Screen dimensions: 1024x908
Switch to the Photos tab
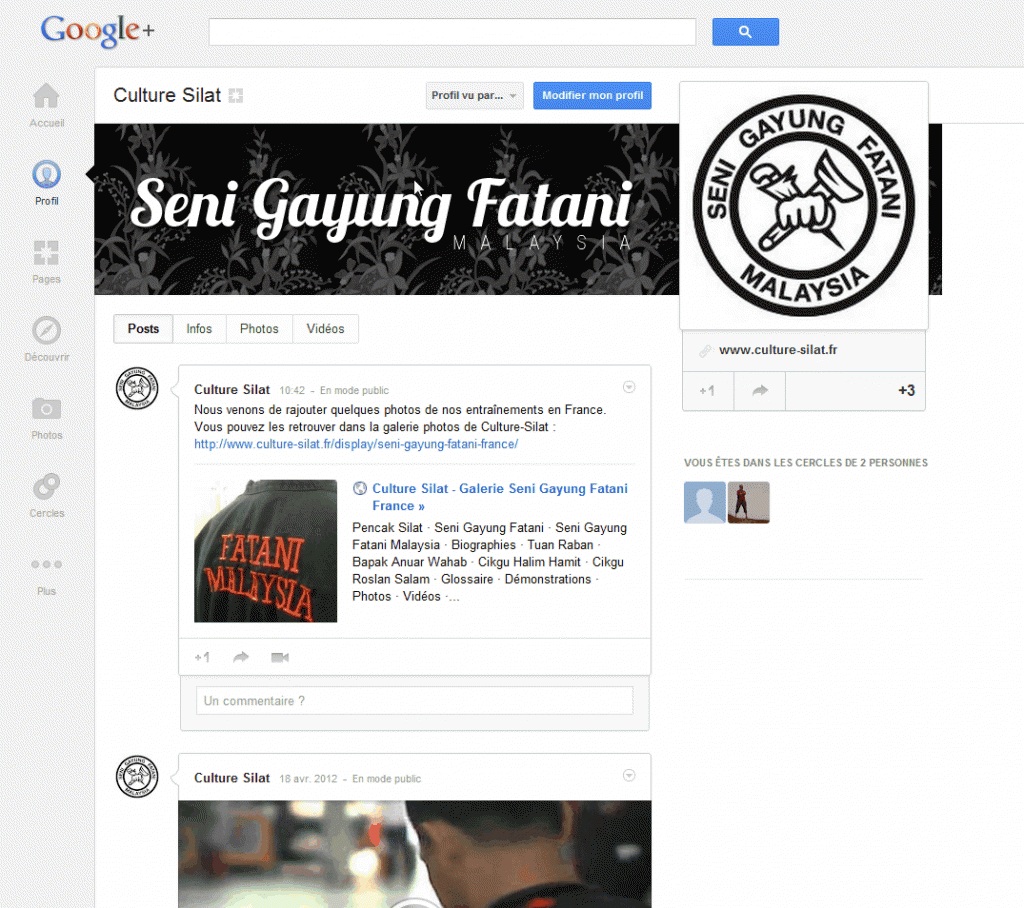click(x=259, y=329)
